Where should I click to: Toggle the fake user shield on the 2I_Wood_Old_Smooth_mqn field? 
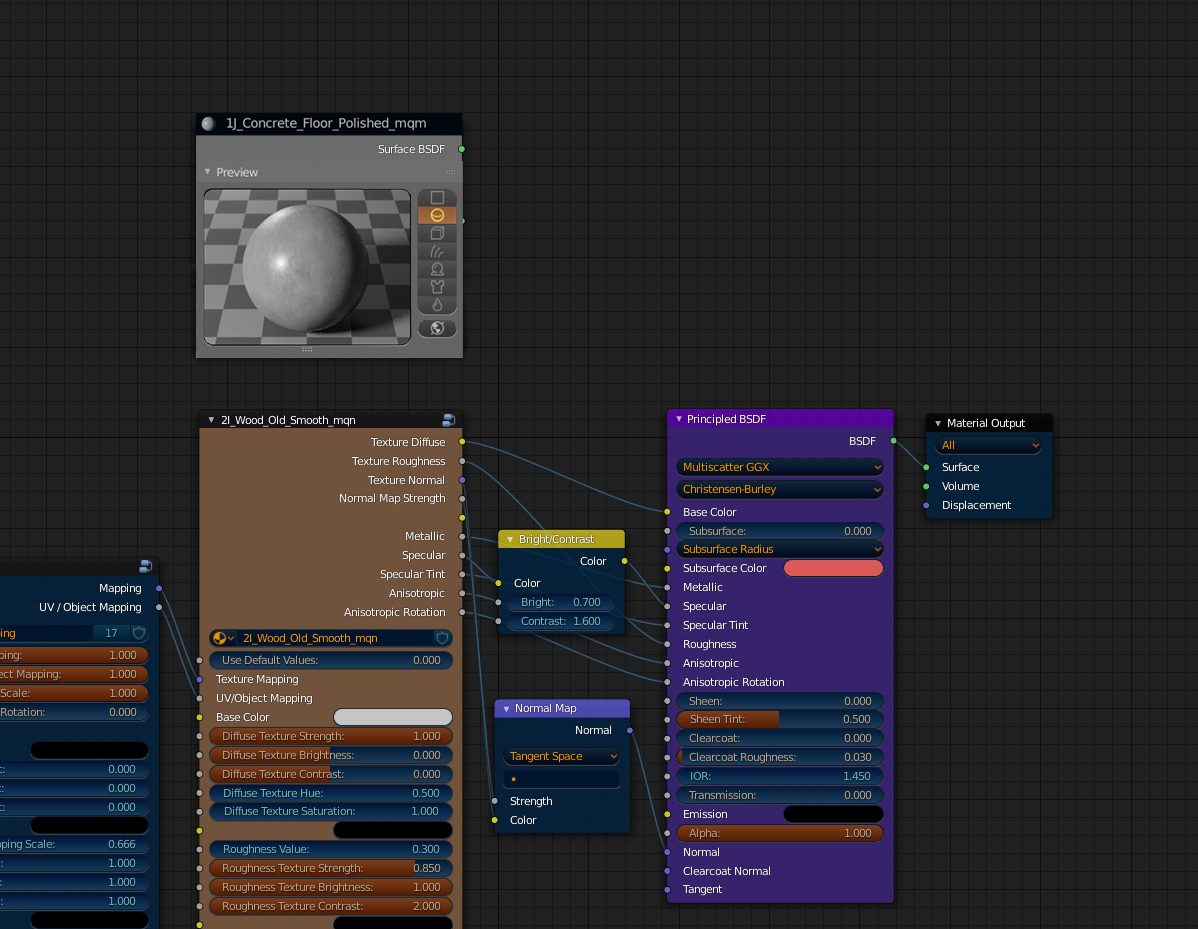coord(442,638)
